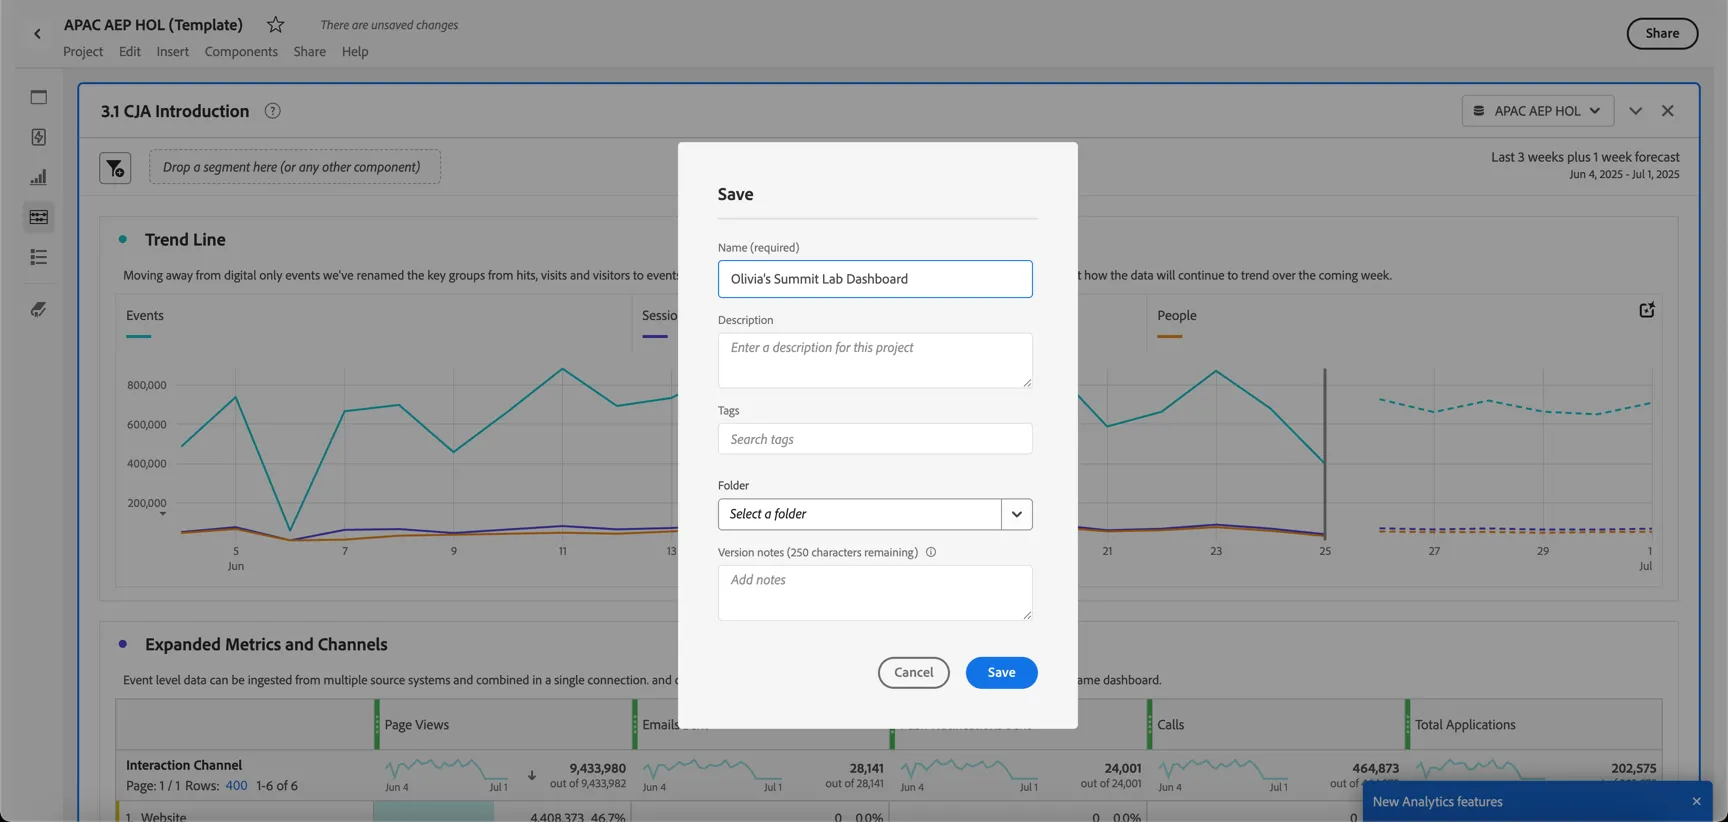Click the teal dot beside Trend Line

(123, 239)
